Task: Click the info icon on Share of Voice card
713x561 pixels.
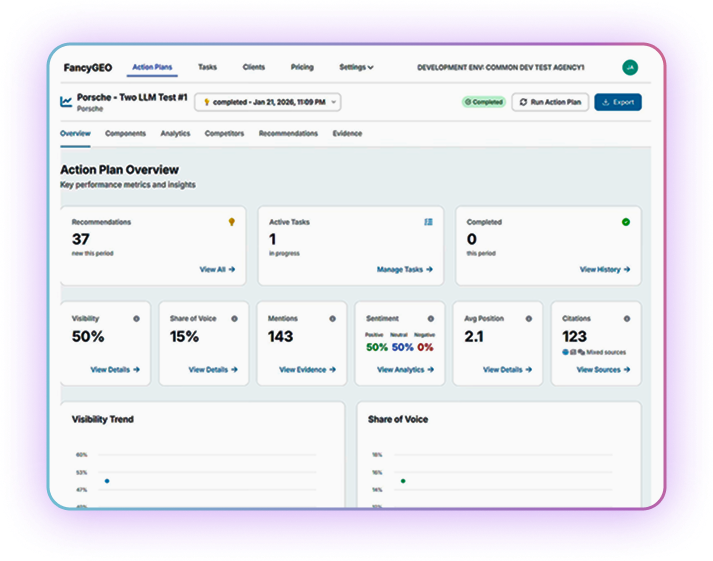Action: click(x=234, y=318)
